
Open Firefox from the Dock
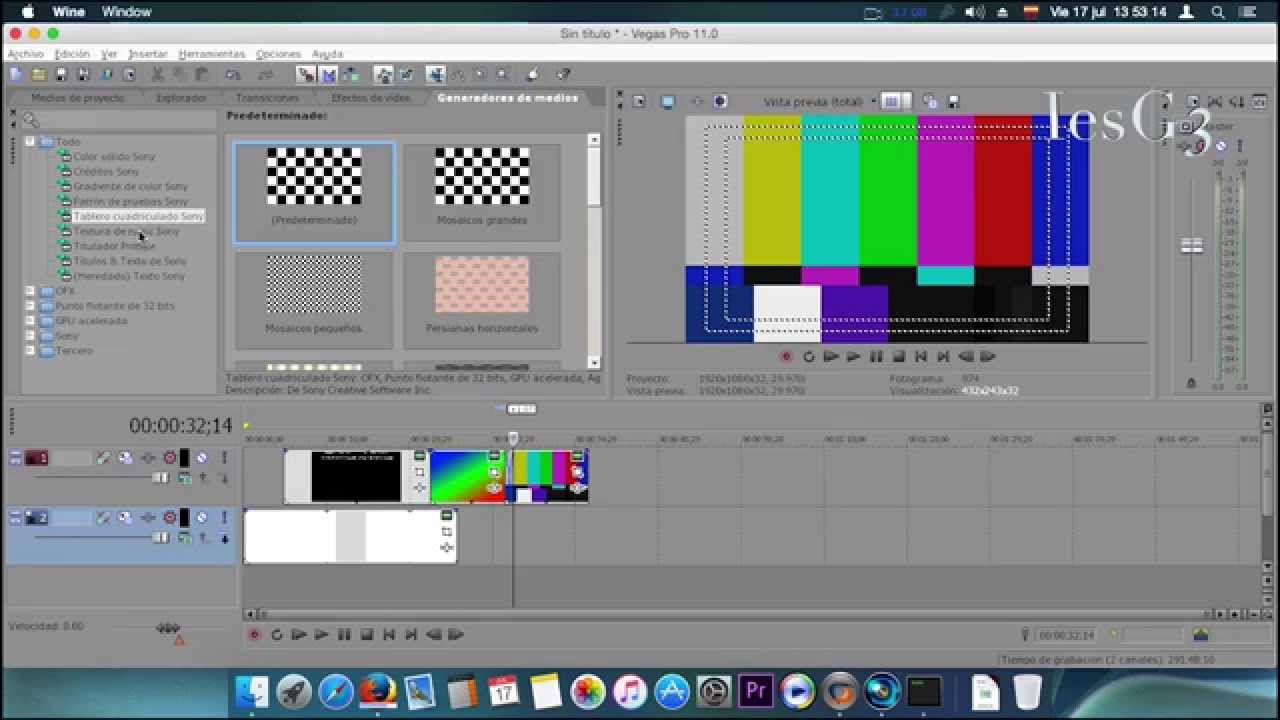(x=377, y=691)
